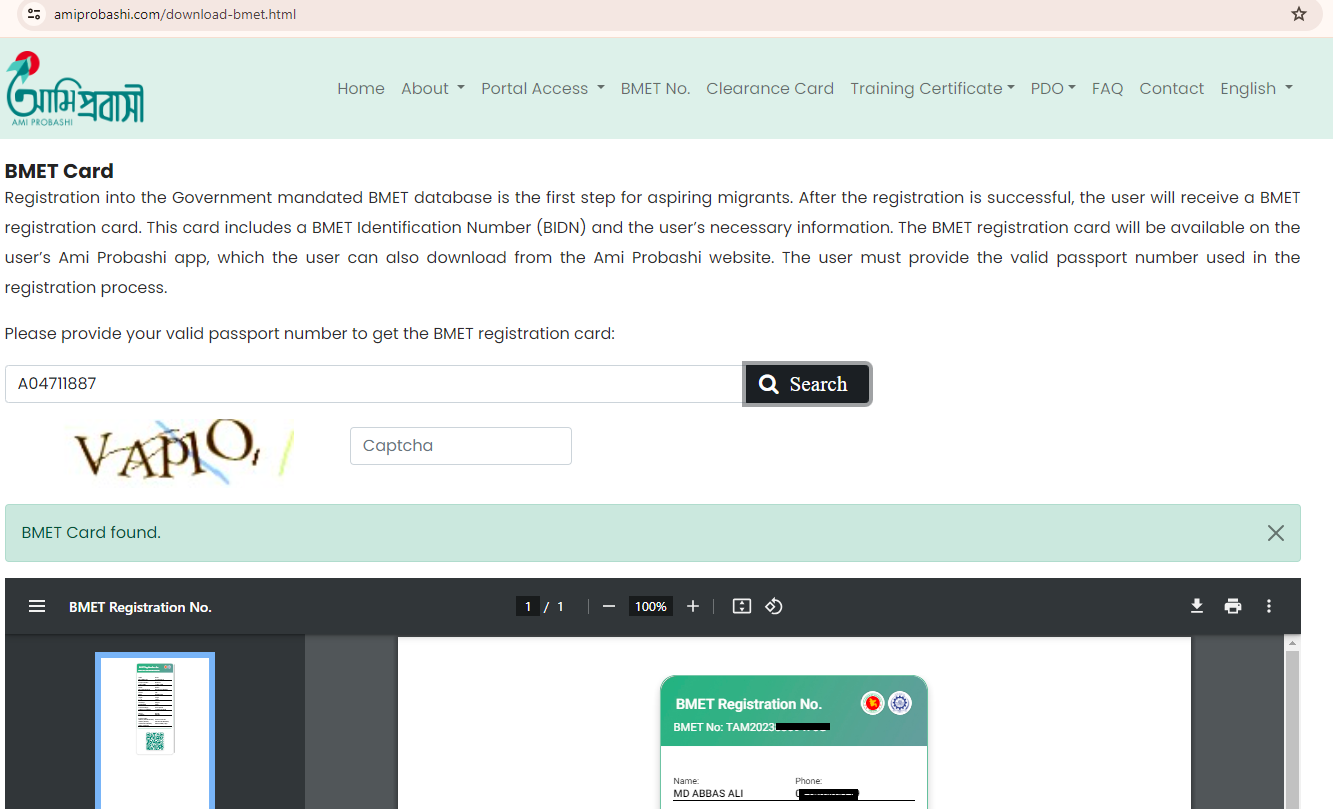Open the Training Certificate dropdown
Image resolution: width=1333 pixels, height=809 pixels.
click(932, 88)
